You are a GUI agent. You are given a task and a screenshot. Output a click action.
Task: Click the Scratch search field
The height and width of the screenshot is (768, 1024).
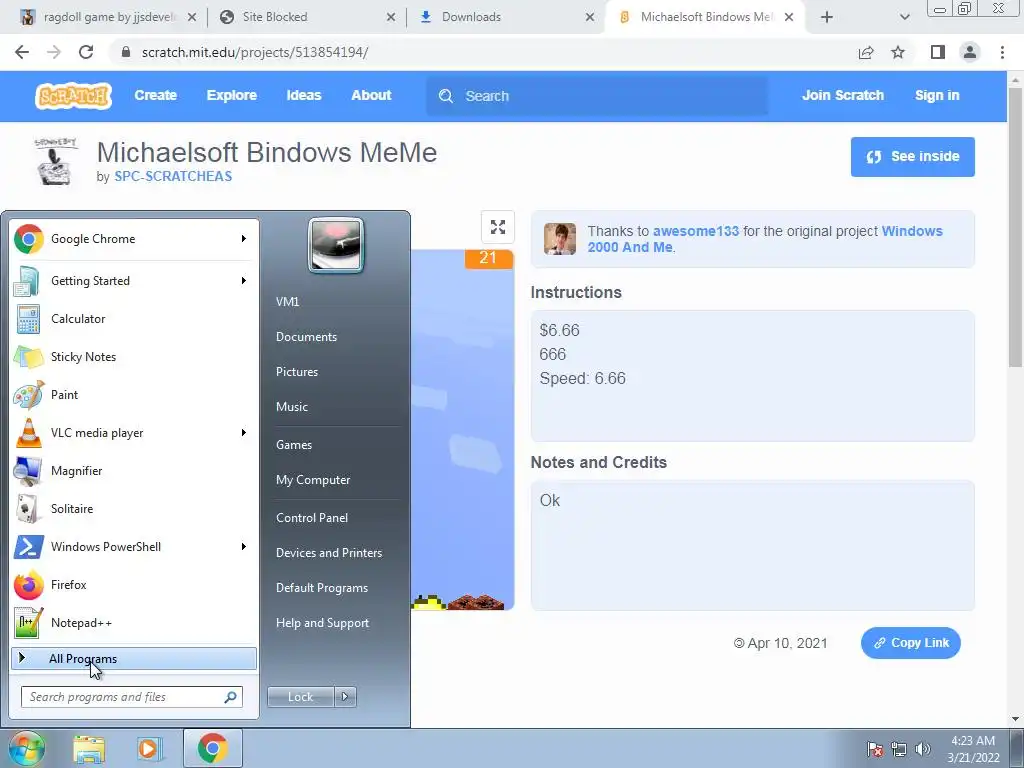click(x=597, y=96)
